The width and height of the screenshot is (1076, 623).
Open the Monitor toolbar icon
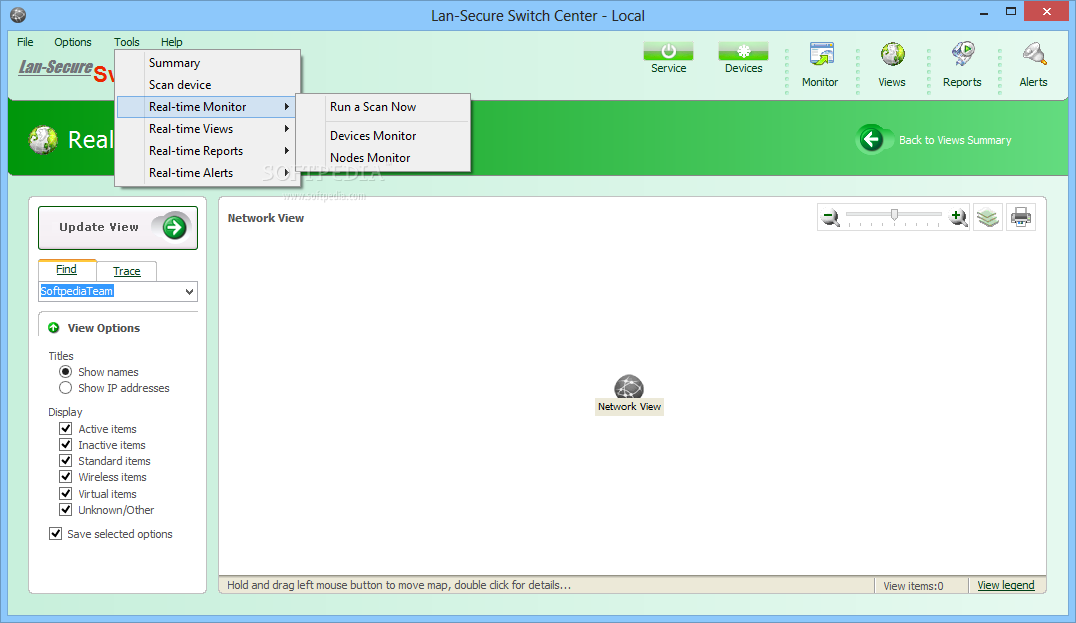(x=821, y=54)
